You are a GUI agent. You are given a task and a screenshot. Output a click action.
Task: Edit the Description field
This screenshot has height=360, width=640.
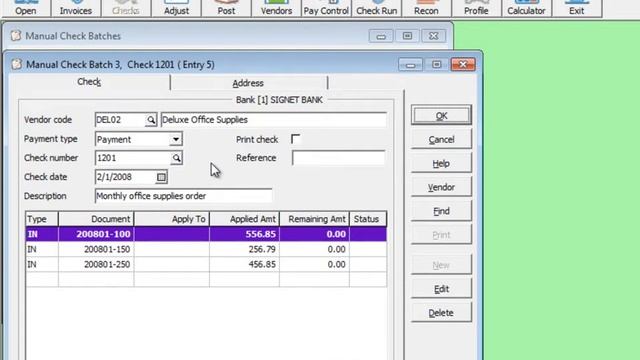[183, 196]
